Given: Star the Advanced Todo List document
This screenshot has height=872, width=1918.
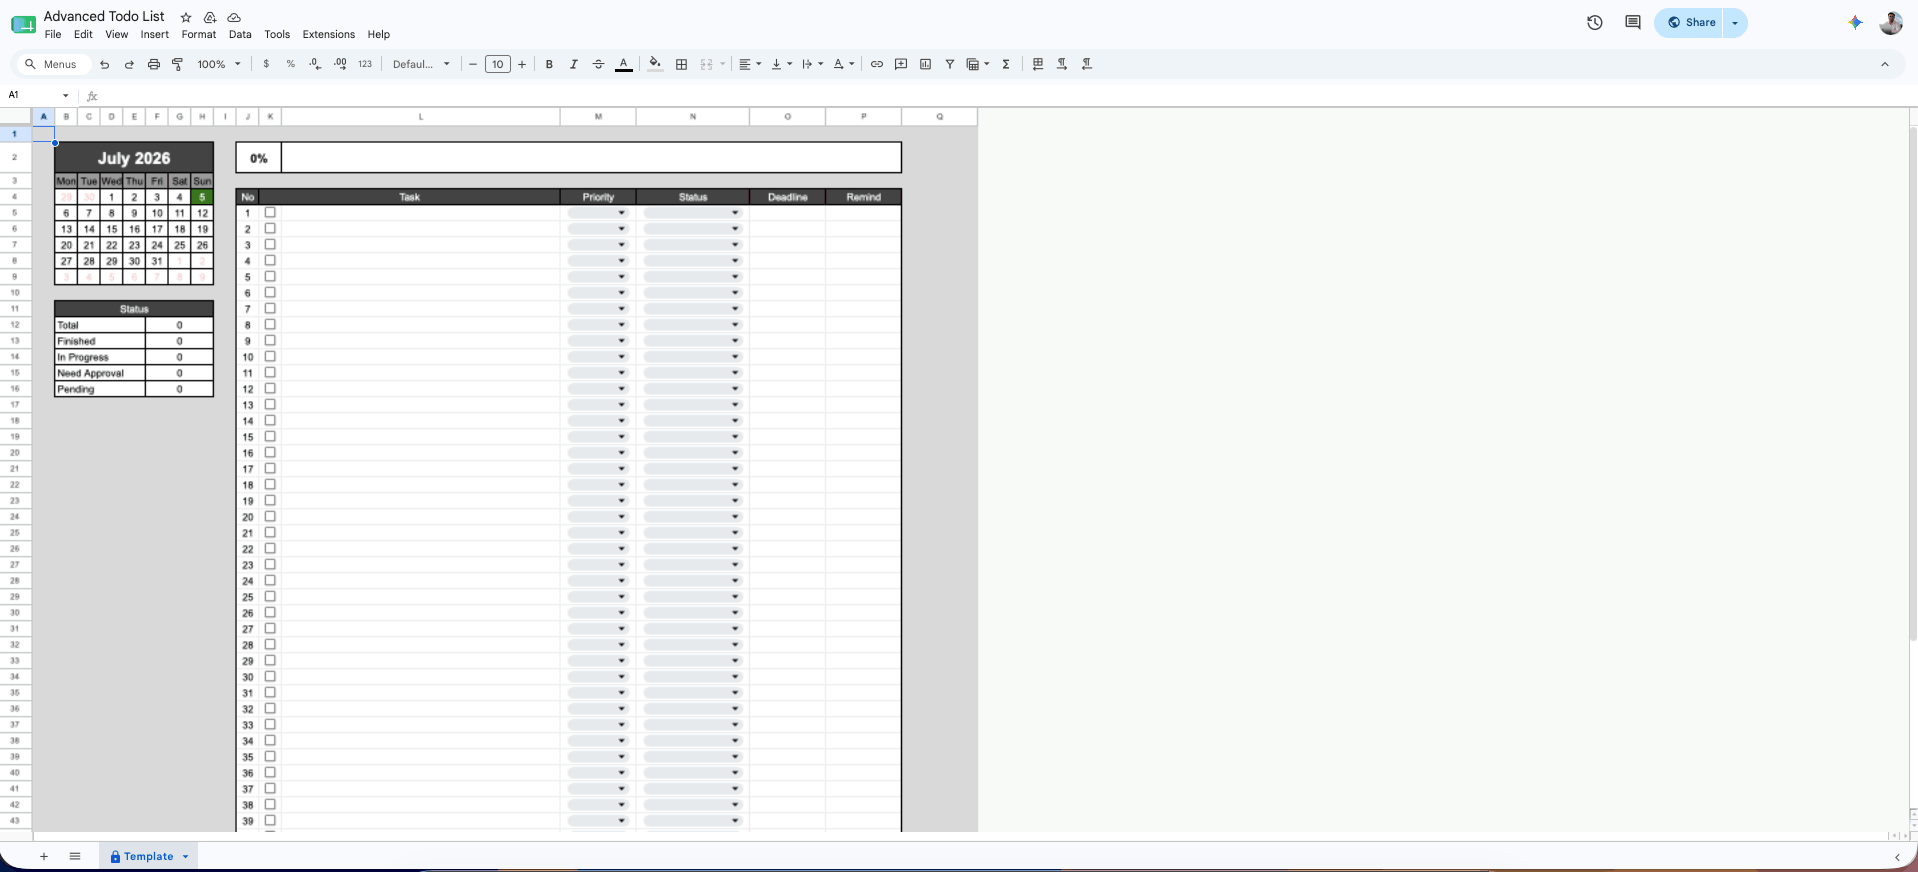Looking at the screenshot, I should 186,17.
